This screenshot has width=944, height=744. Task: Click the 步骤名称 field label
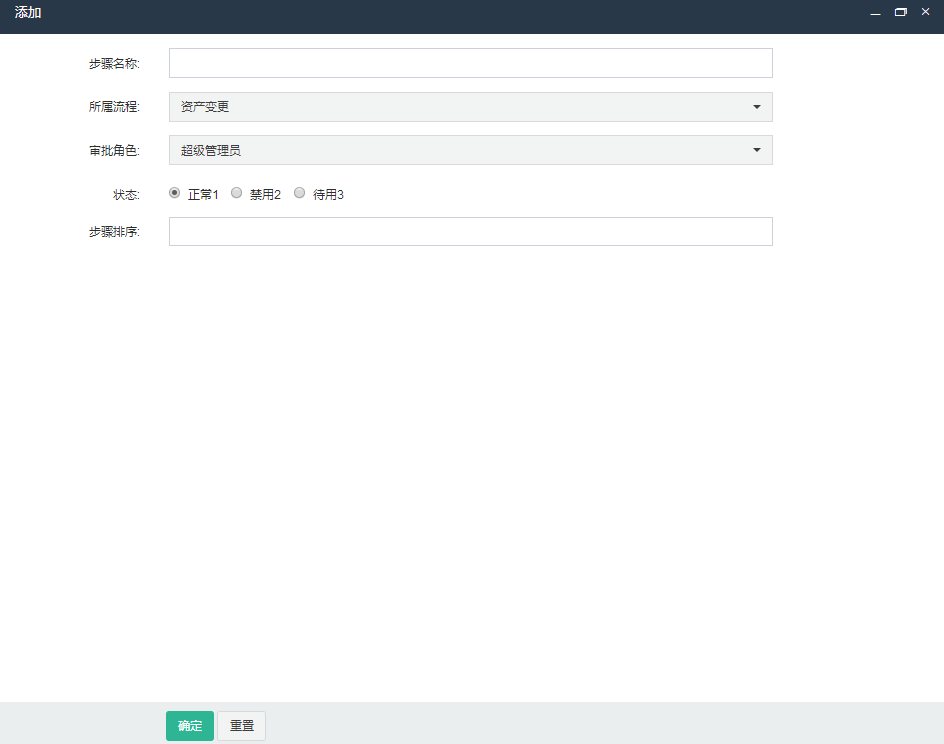[x=114, y=64]
